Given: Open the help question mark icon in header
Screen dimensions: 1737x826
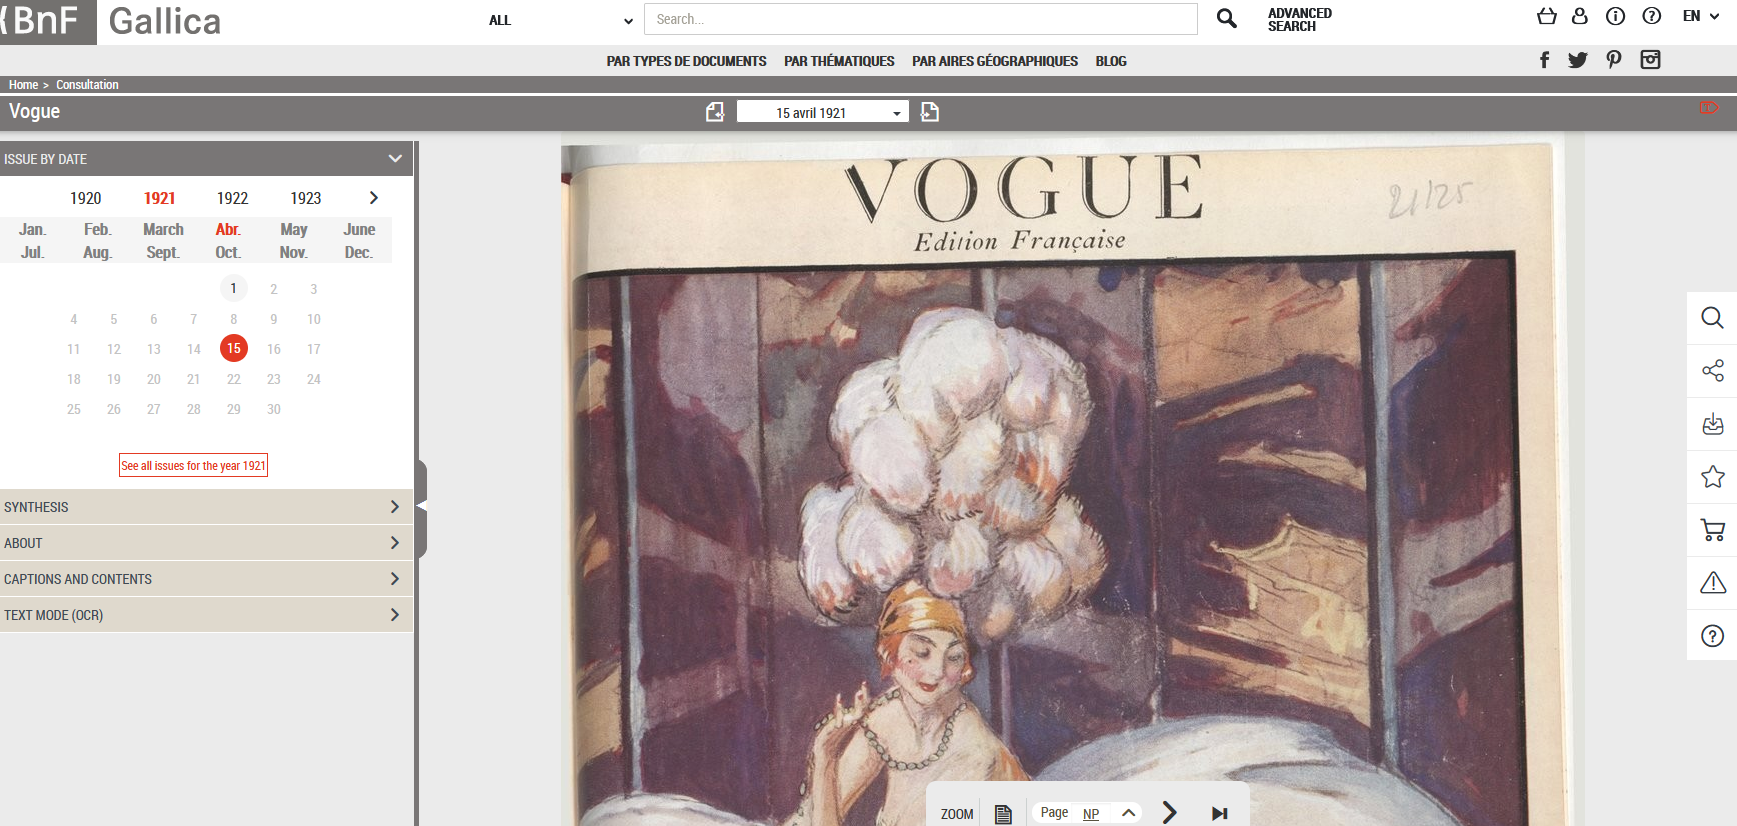Looking at the screenshot, I should coord(1652,16).
